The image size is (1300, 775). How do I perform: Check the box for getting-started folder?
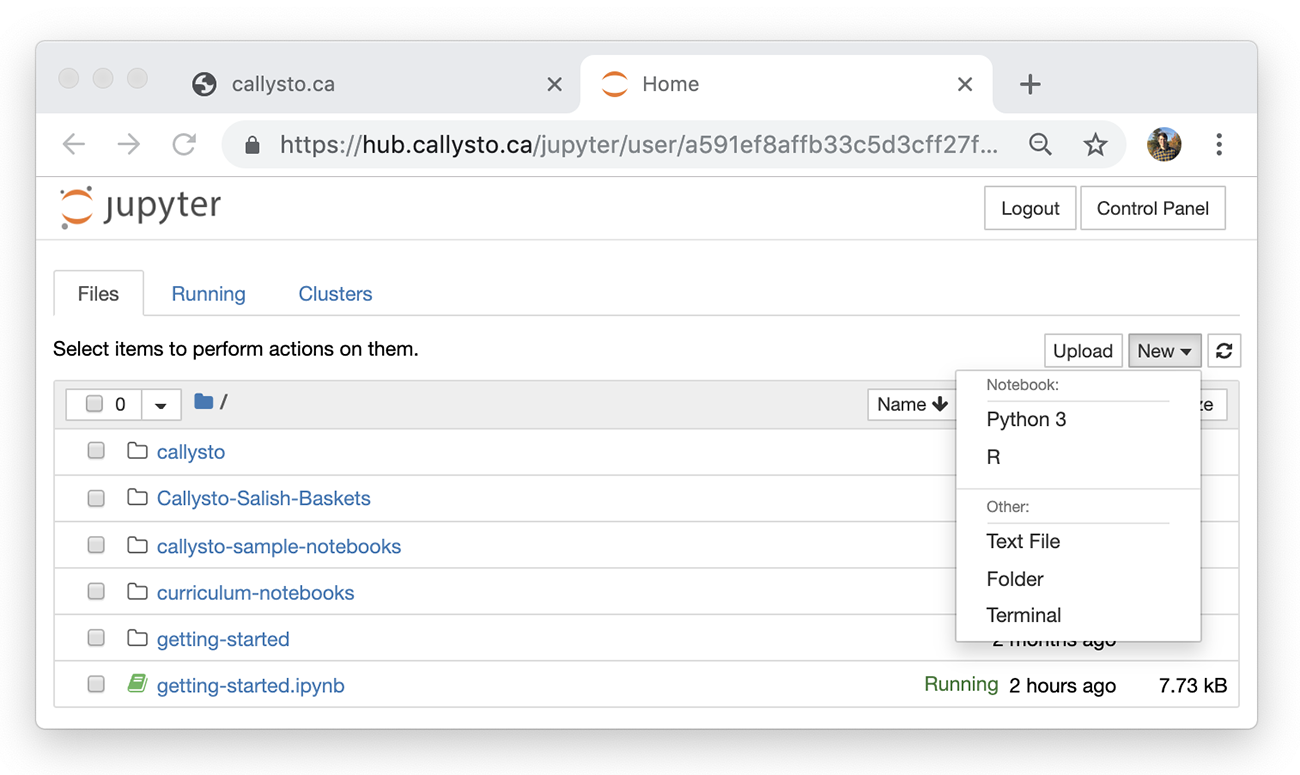[x=96, y=638]
